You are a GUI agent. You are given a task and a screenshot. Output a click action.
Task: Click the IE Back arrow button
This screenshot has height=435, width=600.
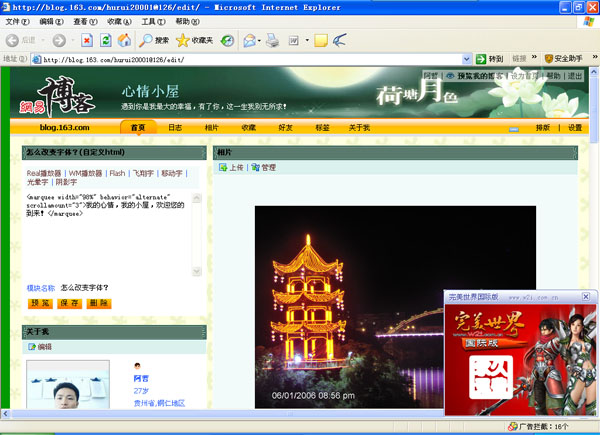coord(13,40)
